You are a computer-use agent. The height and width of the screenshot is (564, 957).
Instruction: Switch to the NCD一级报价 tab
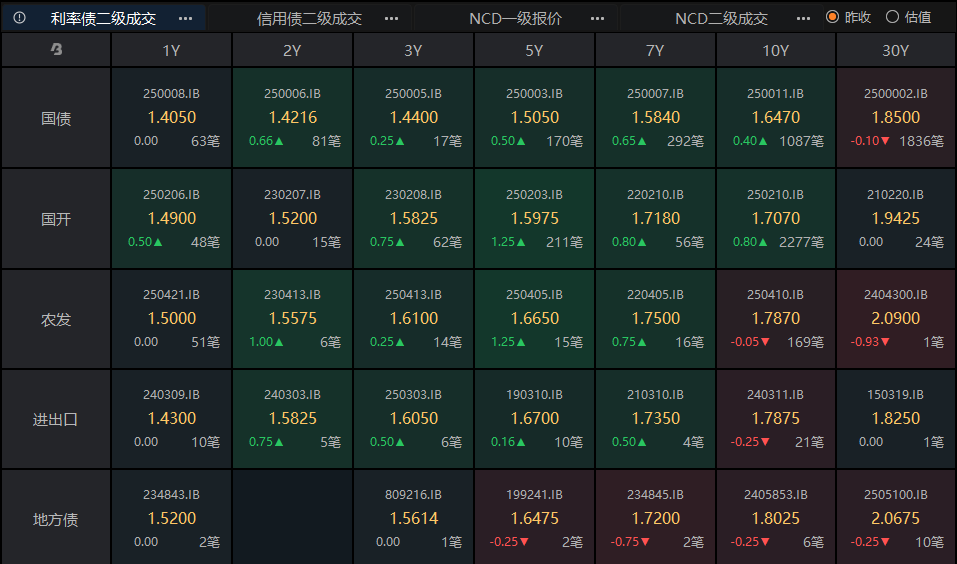pyautogui.click(x=515, y=18)
